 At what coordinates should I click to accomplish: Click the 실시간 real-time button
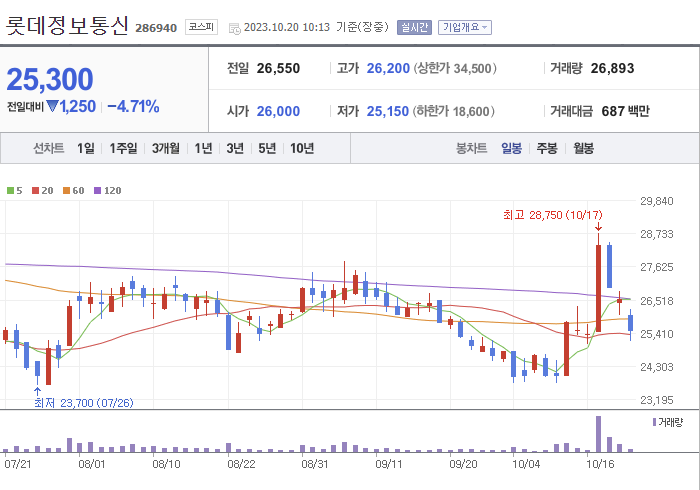pos(414,27)
